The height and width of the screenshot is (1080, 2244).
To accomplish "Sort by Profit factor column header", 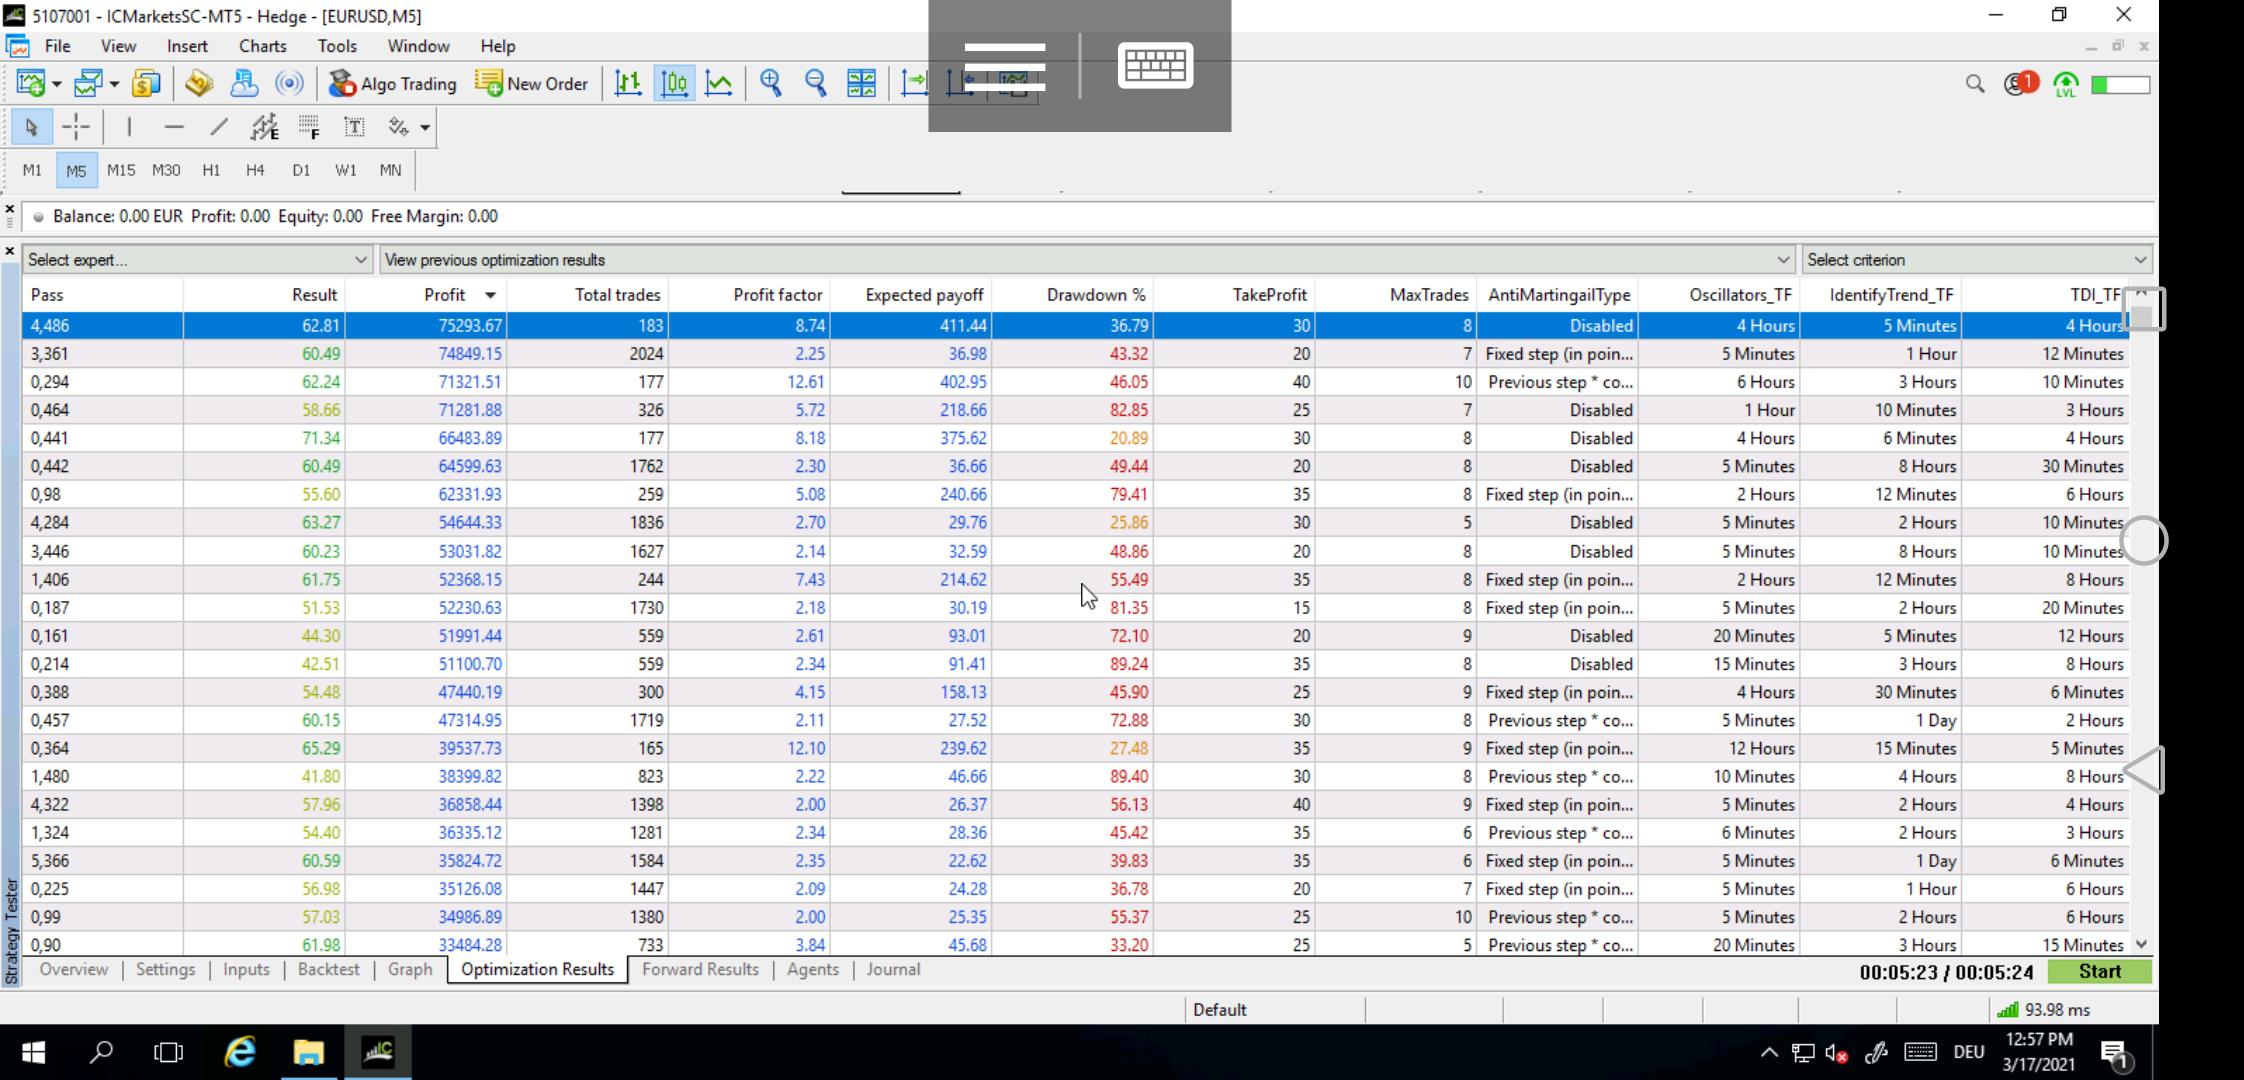I will 749,295.
